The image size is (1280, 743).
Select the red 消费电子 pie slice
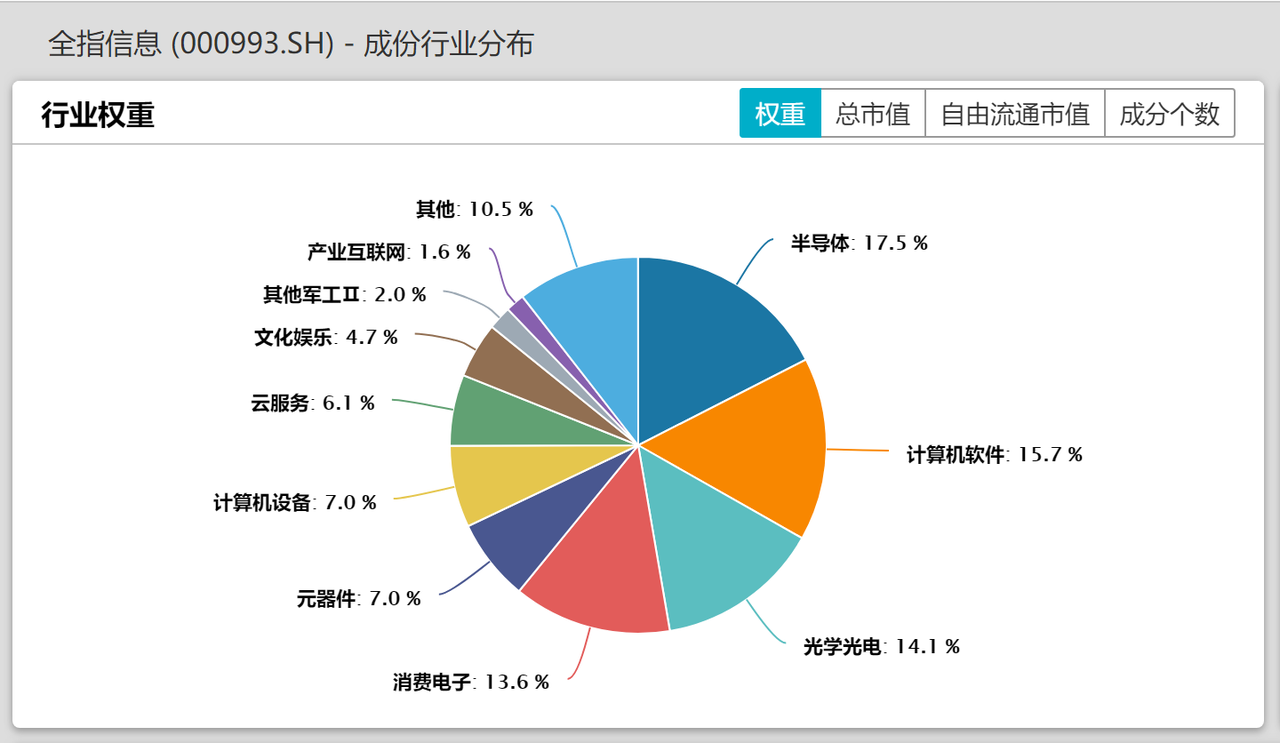coord(600,575)
